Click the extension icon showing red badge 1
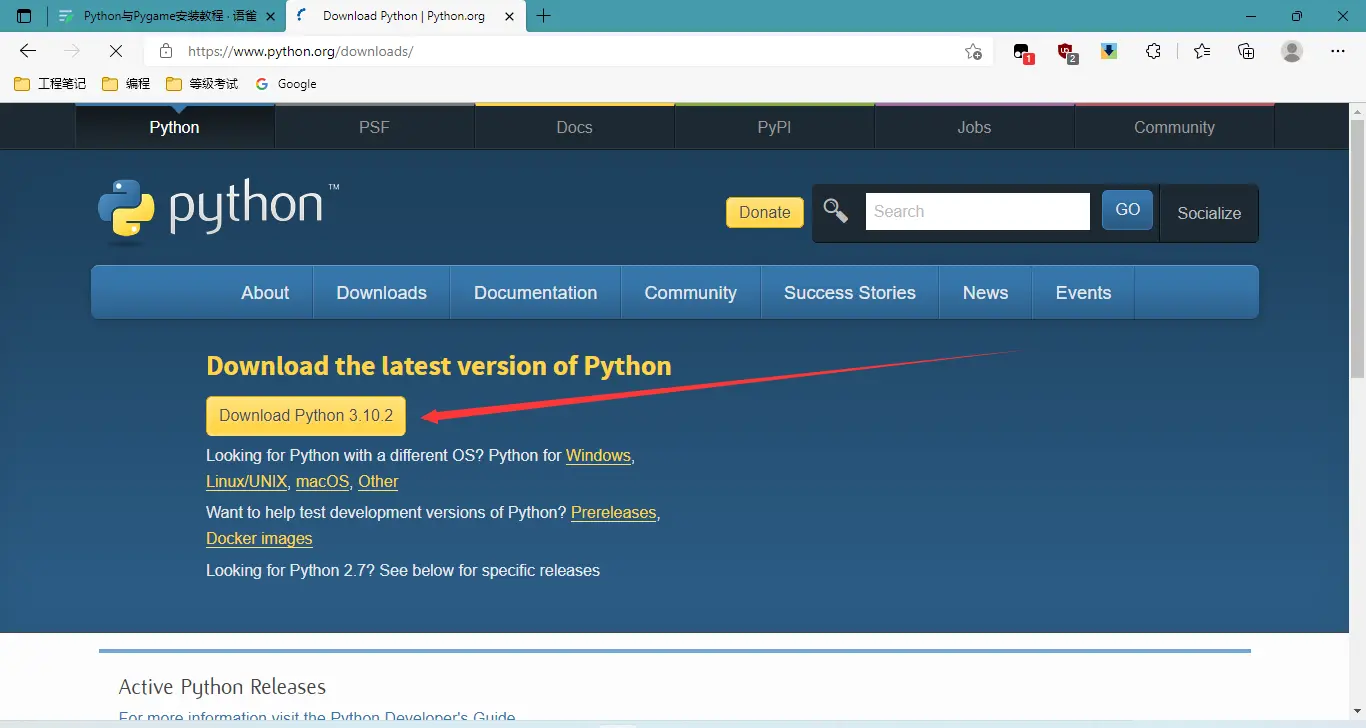 point(1023,51)
